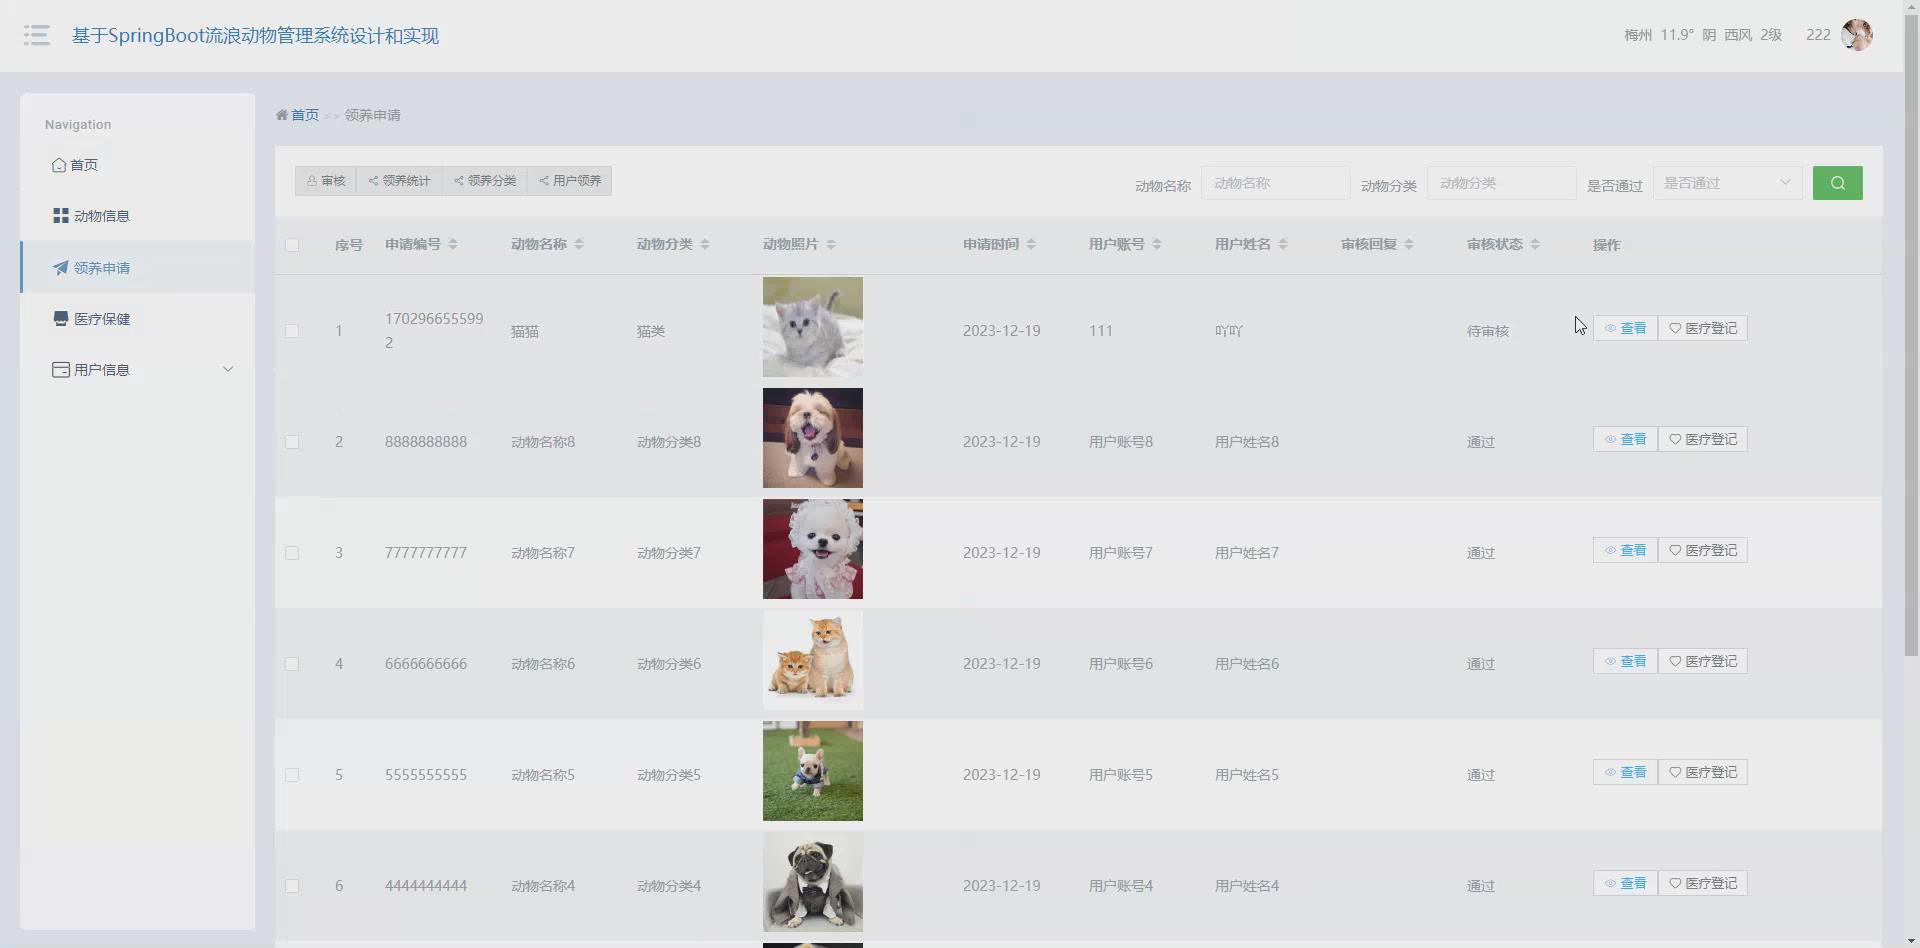
Task: Click 医疗登记 for row 5555555555
Action: [x=1703, y=772]
